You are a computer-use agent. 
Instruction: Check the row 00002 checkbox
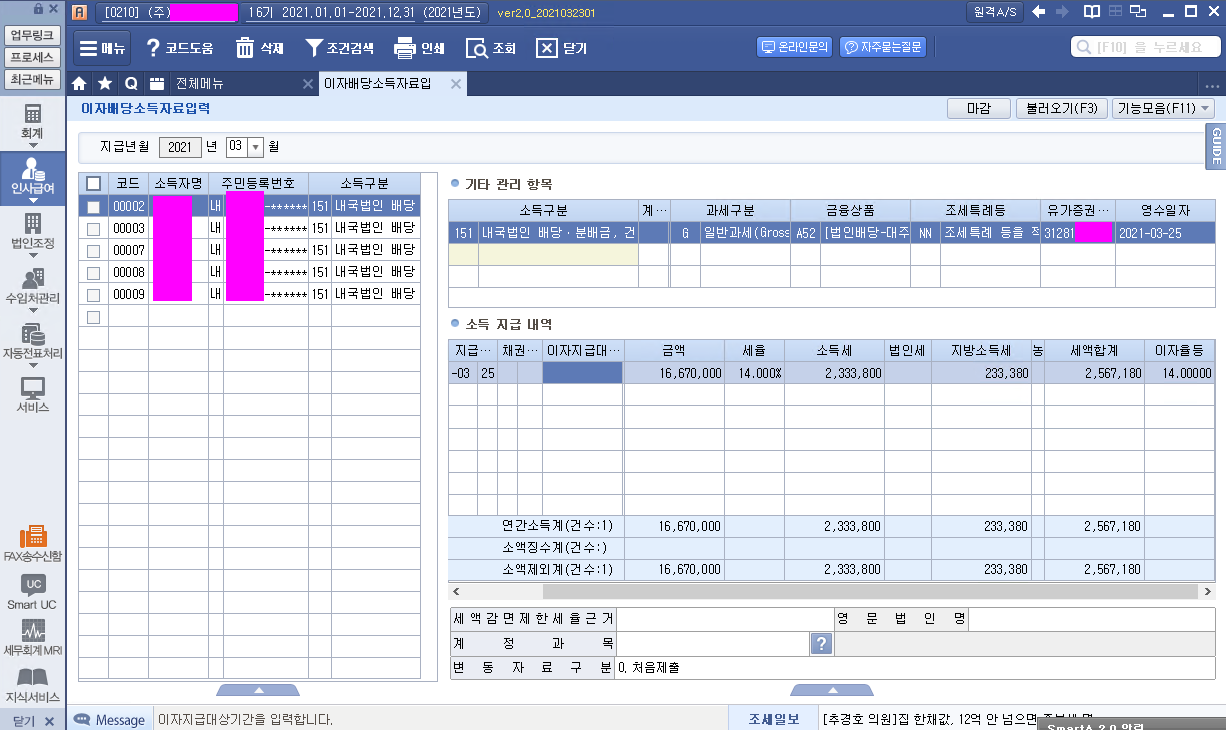tap(94, 206)
